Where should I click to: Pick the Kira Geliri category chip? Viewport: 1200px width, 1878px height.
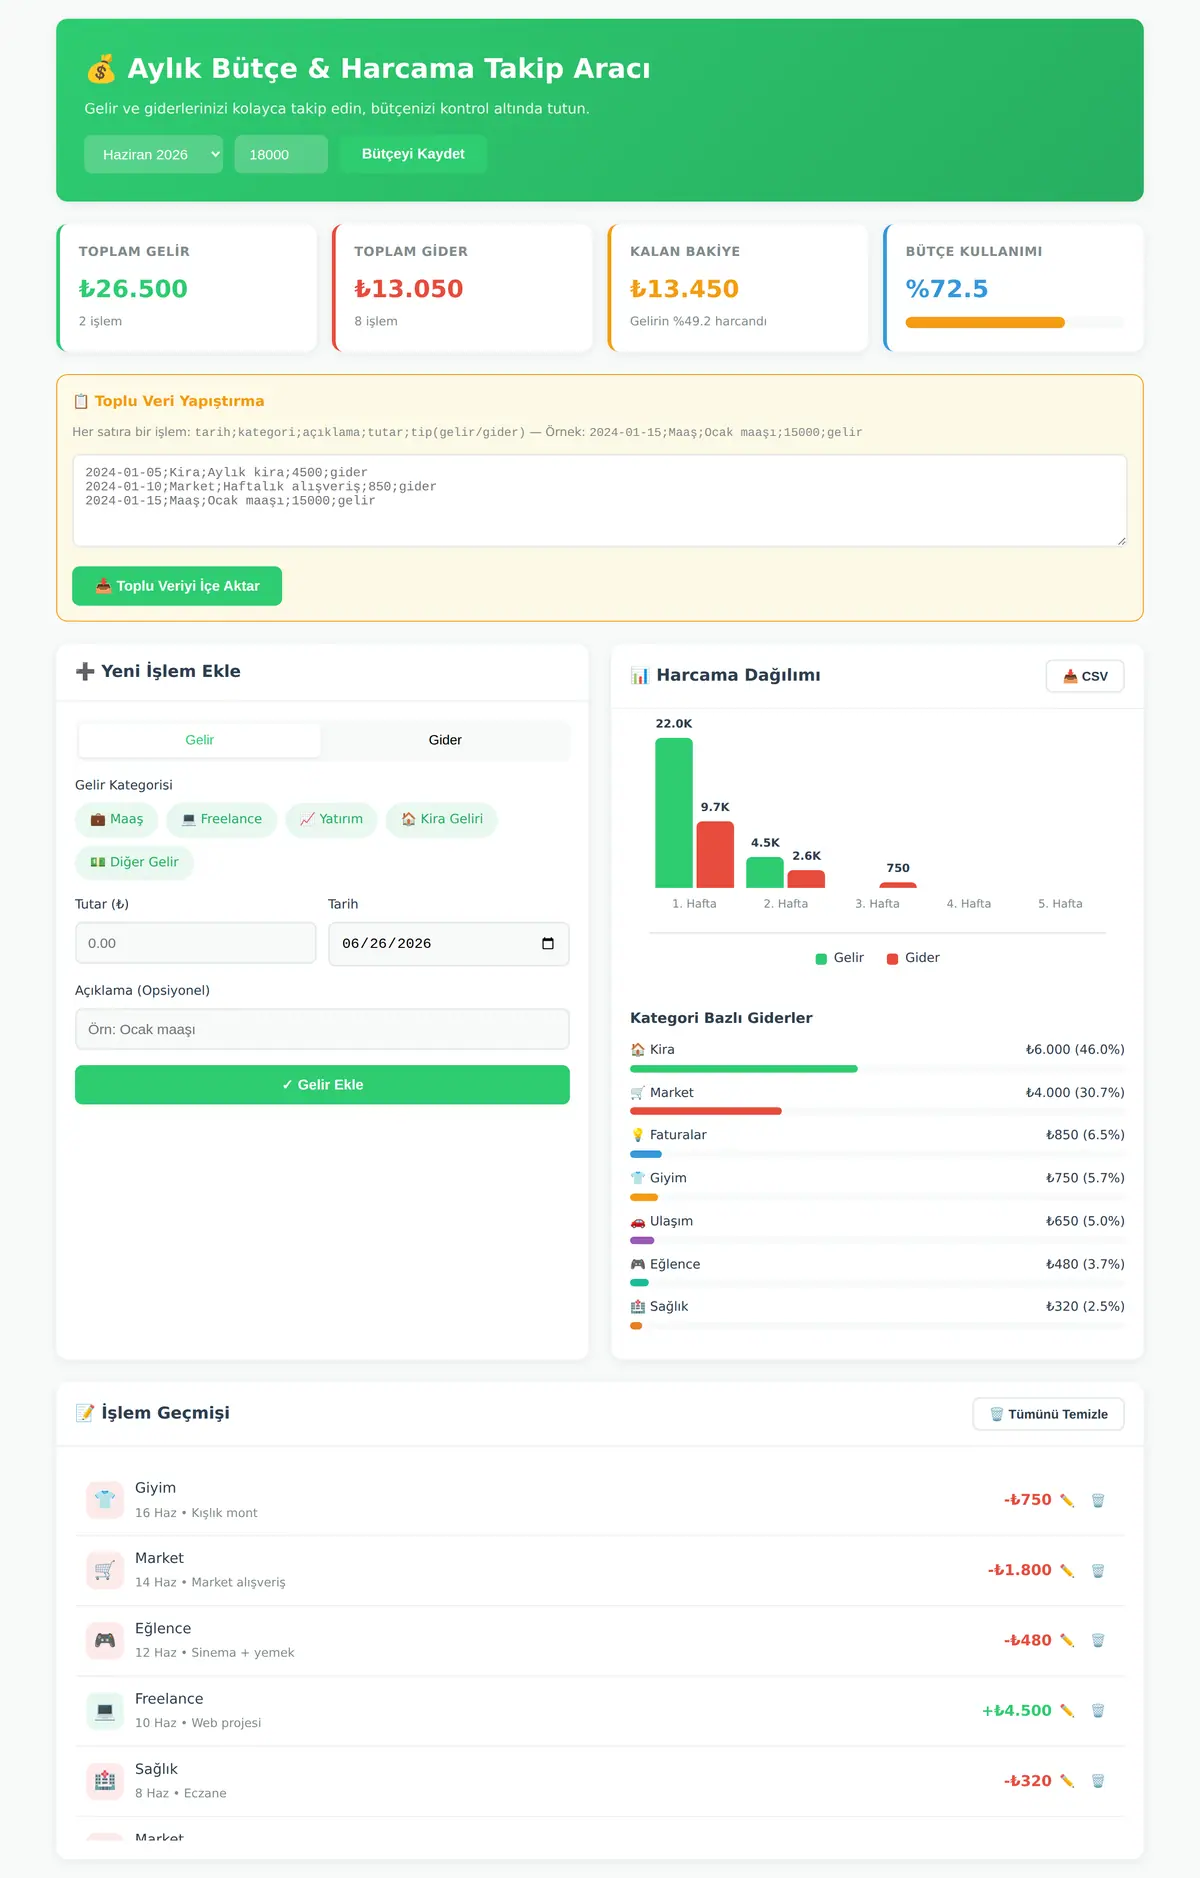[441, 819]
